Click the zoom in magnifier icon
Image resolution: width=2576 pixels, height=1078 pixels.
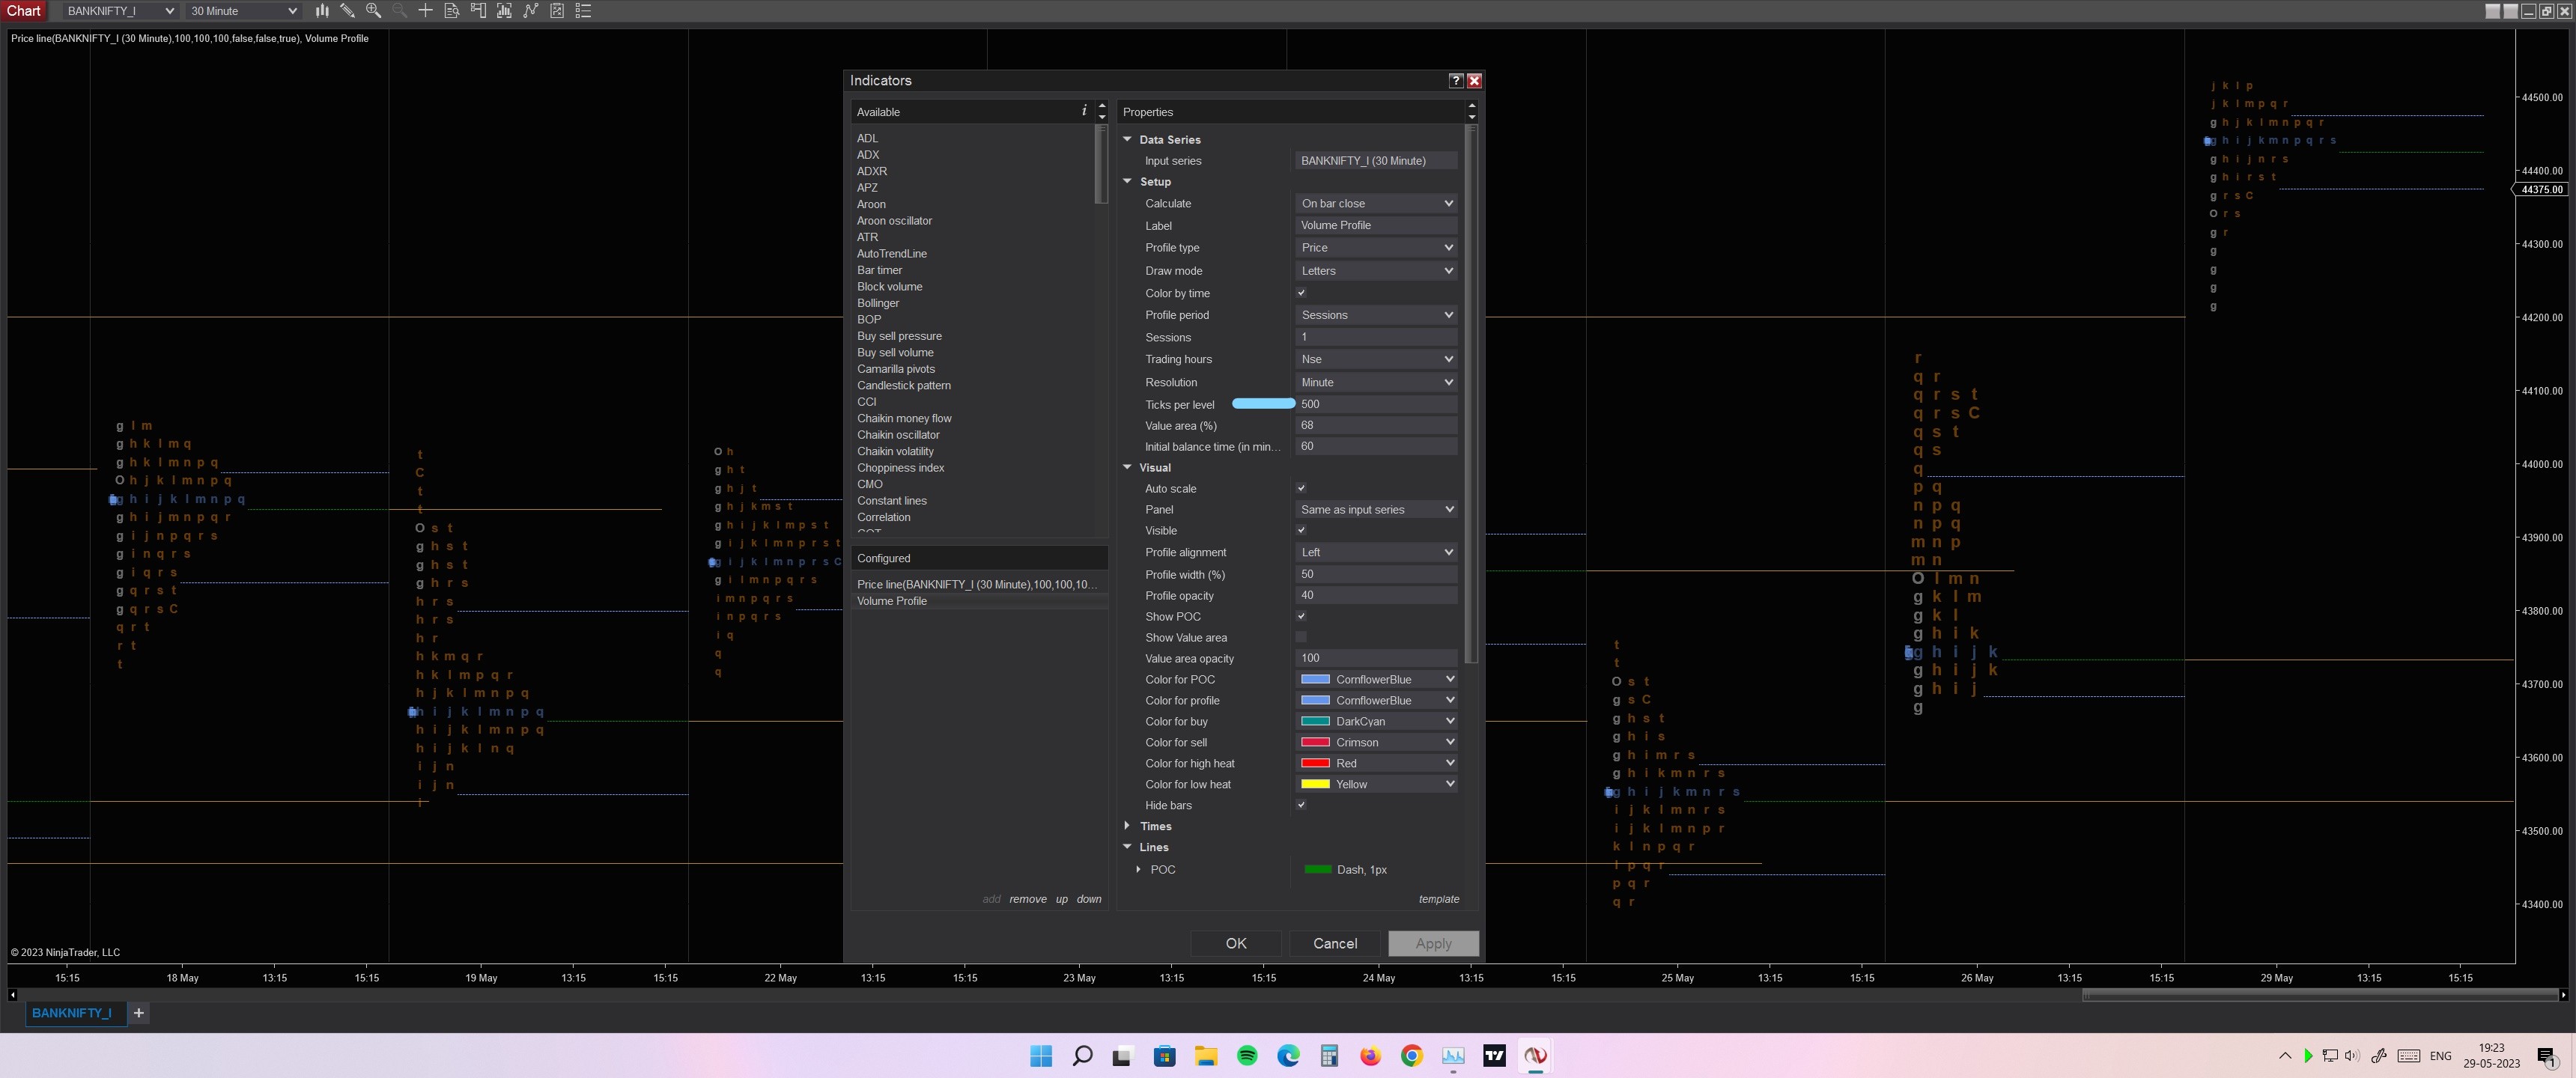click(373, 11)
